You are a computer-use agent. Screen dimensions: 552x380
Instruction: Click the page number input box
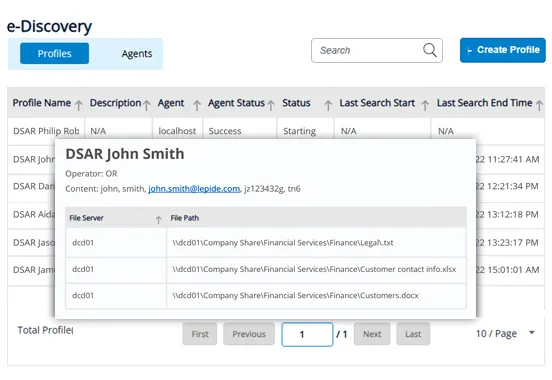coord(307,334)
